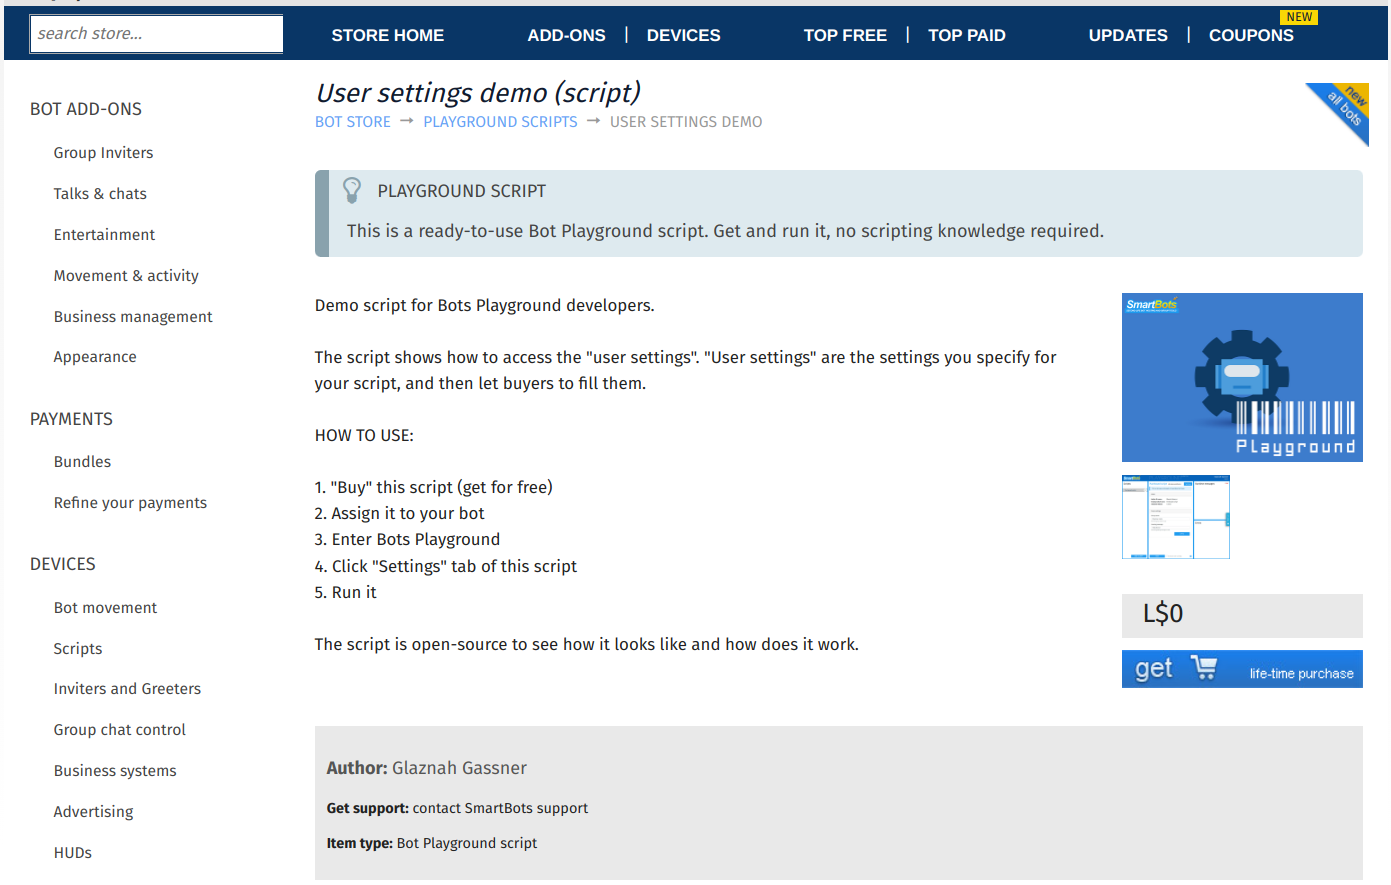Click the lightbulb icon in Playground Script box
Screen dimensions: 1391x885
(x=352, y=190)
